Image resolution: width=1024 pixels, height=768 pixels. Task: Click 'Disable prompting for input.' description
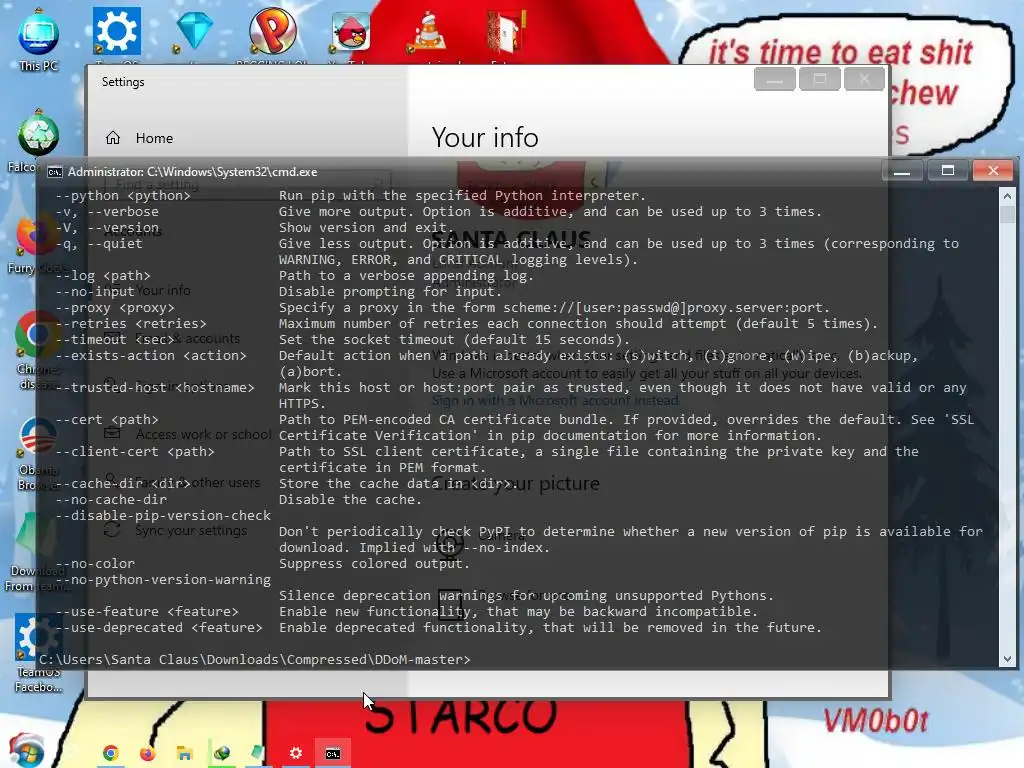coord(391,291)
